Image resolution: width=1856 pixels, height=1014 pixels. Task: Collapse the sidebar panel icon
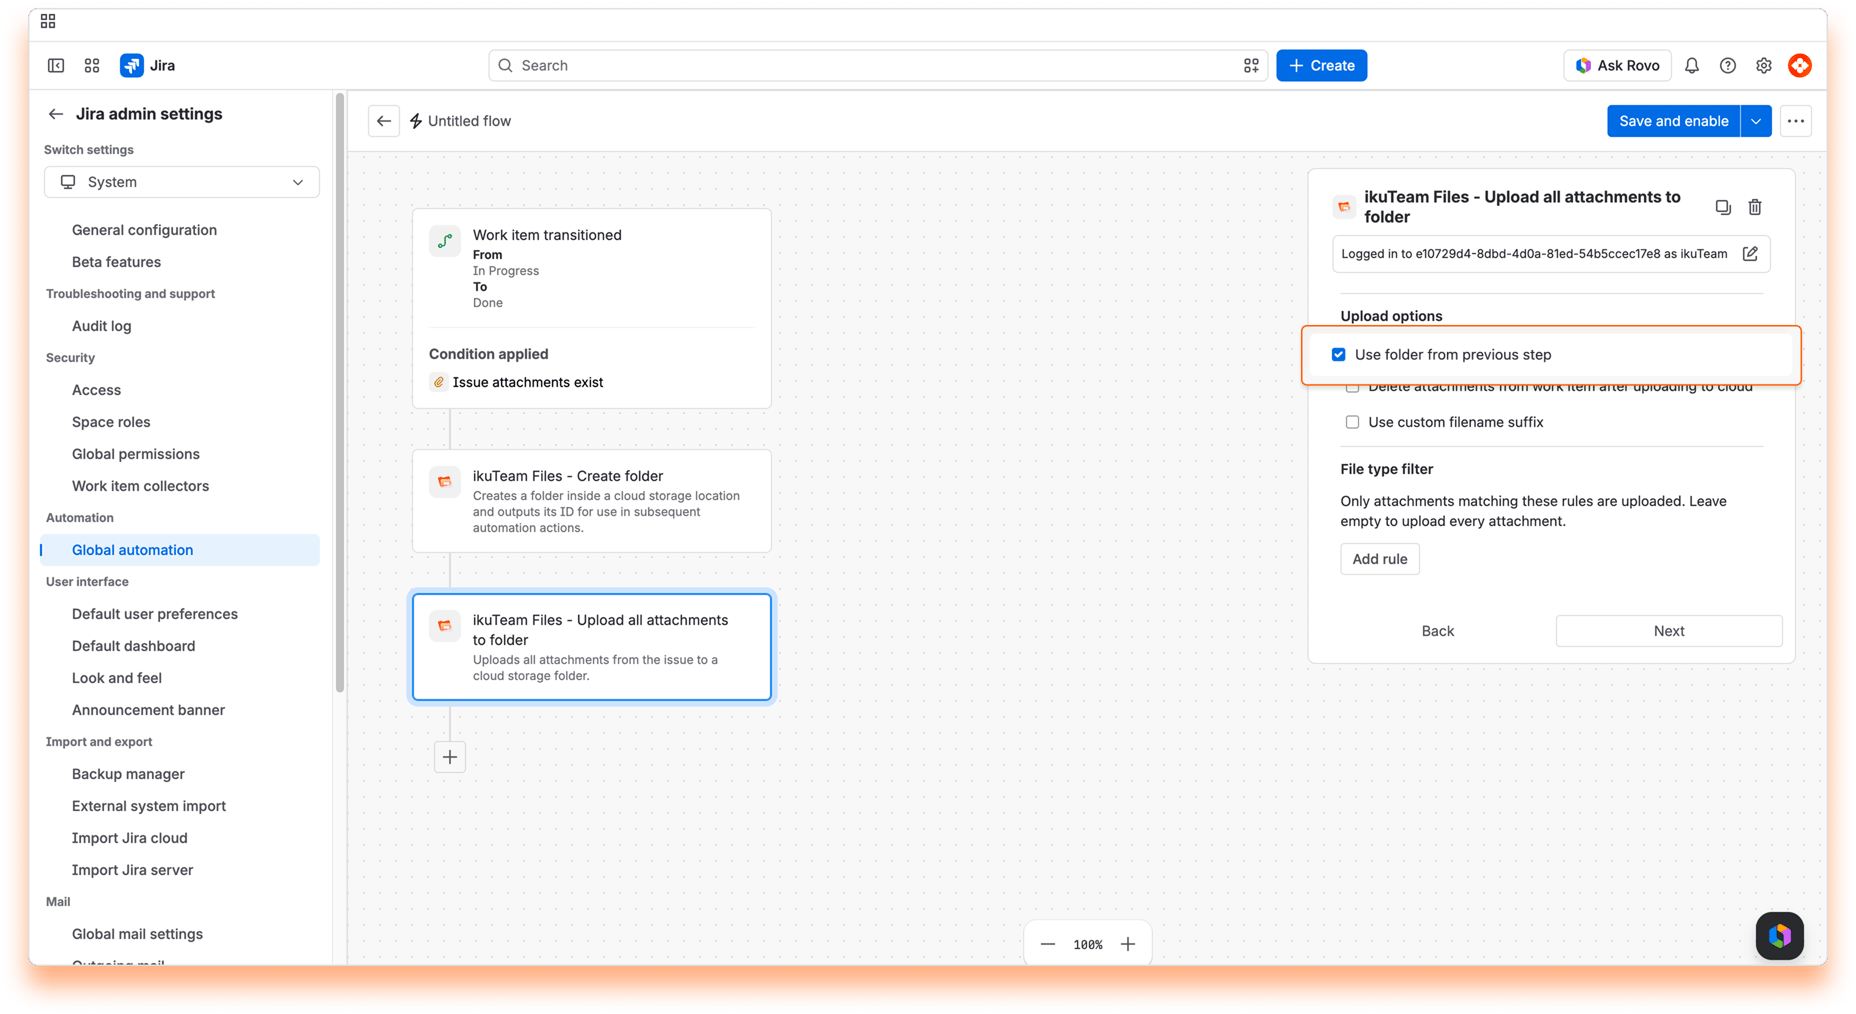click(56, 65)
